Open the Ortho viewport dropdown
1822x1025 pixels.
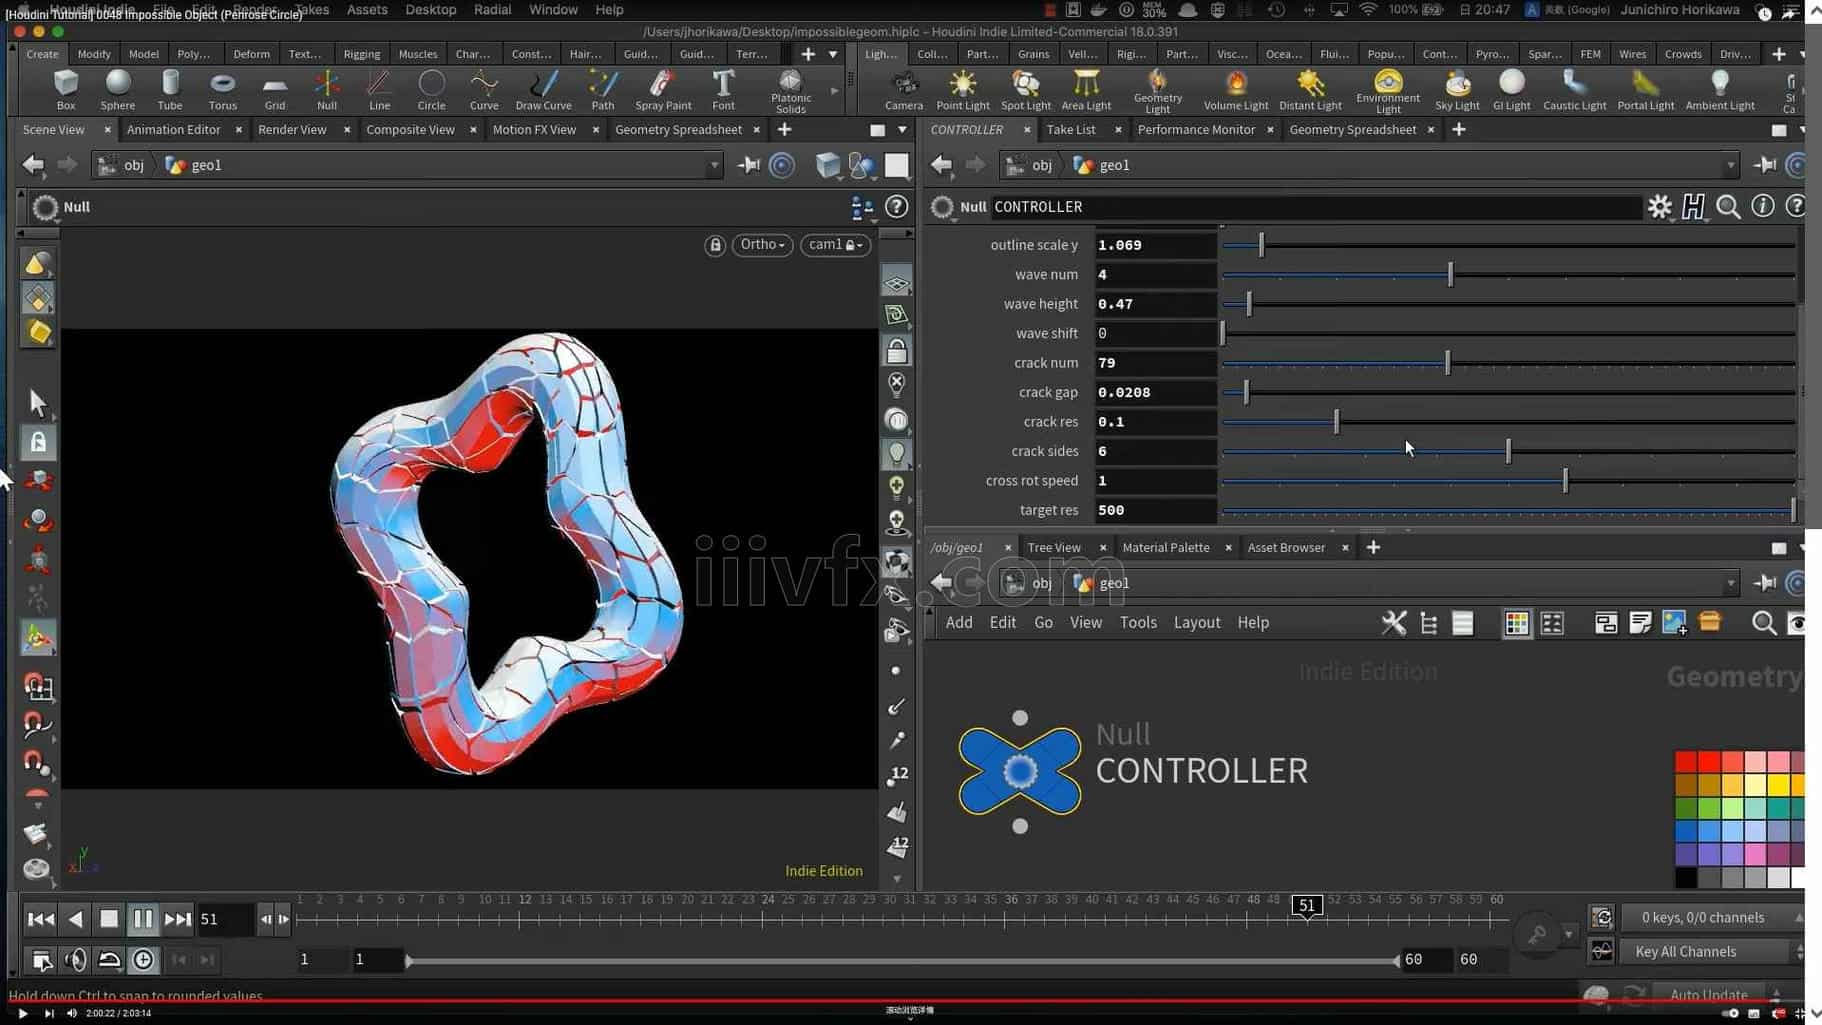tap(762, 245)
